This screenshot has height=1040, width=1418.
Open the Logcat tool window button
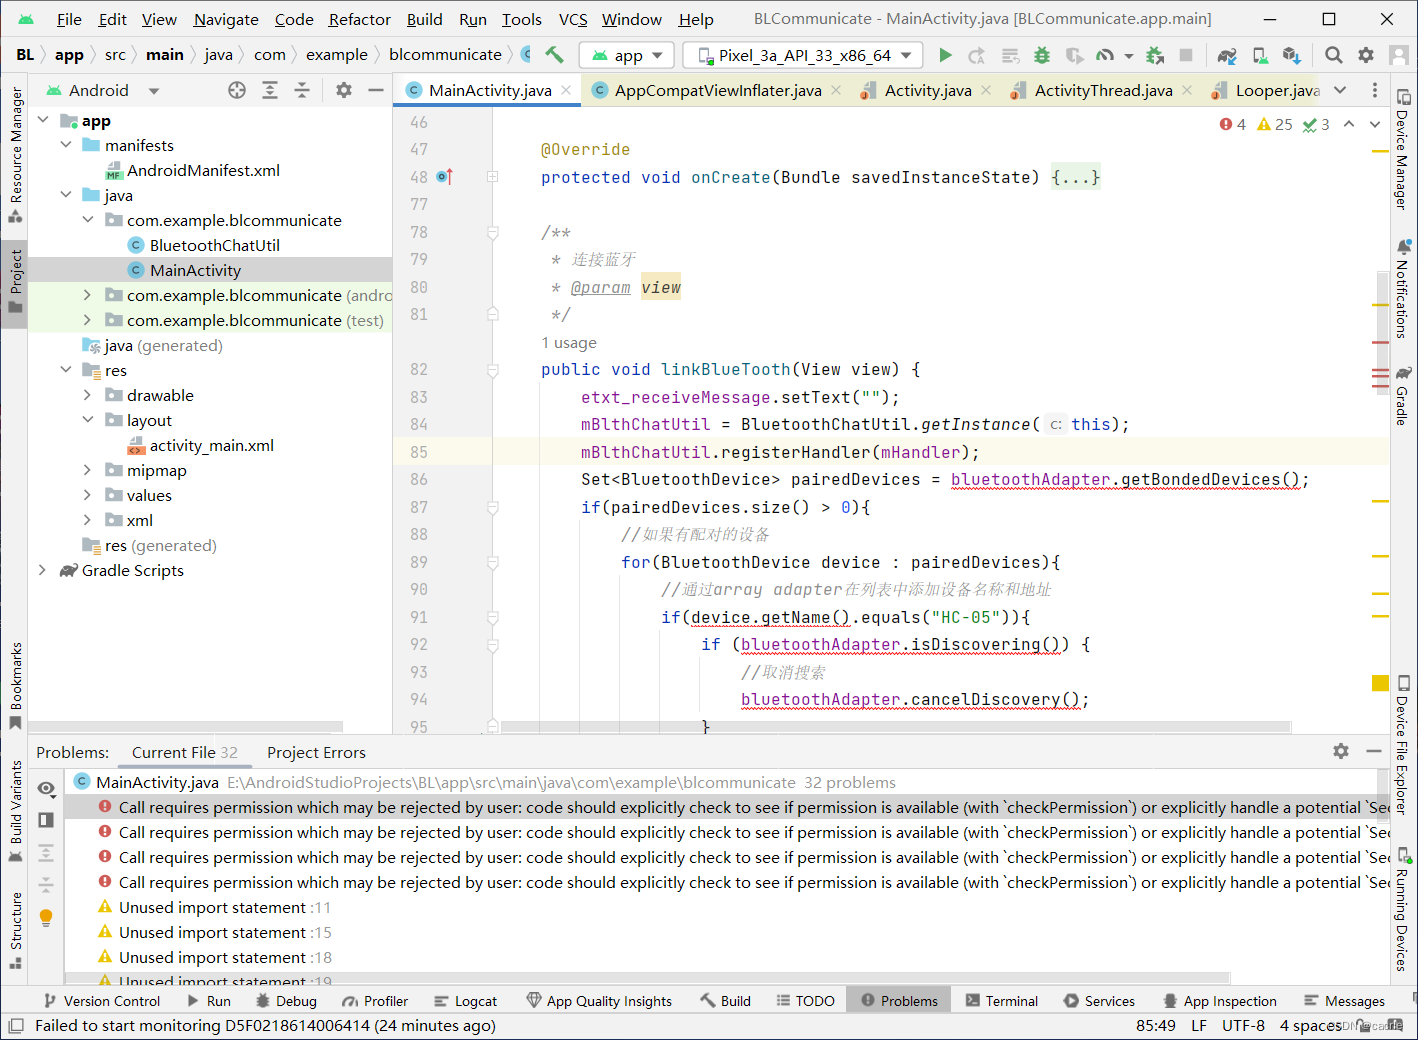coord(466,1001)
